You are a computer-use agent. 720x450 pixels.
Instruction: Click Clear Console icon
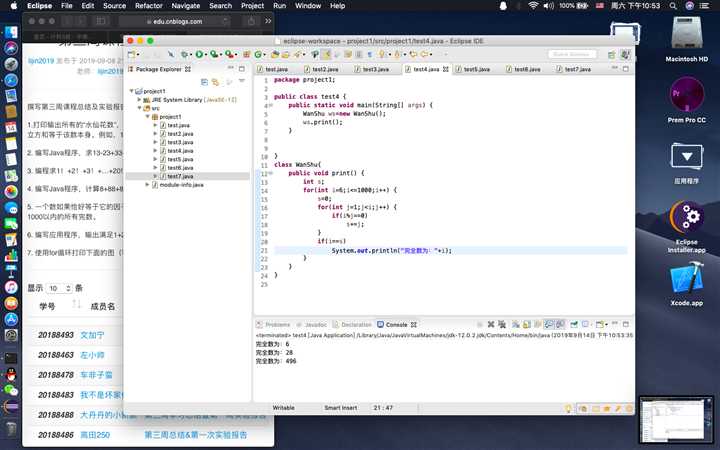tap(516, 324)
